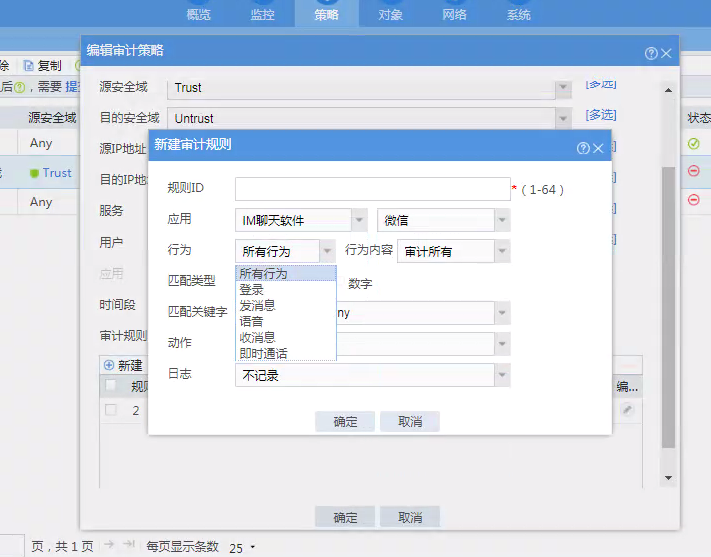Click the 复制 copy icon in the toolbar
The image size is (711, 557).
coord(29,66)
